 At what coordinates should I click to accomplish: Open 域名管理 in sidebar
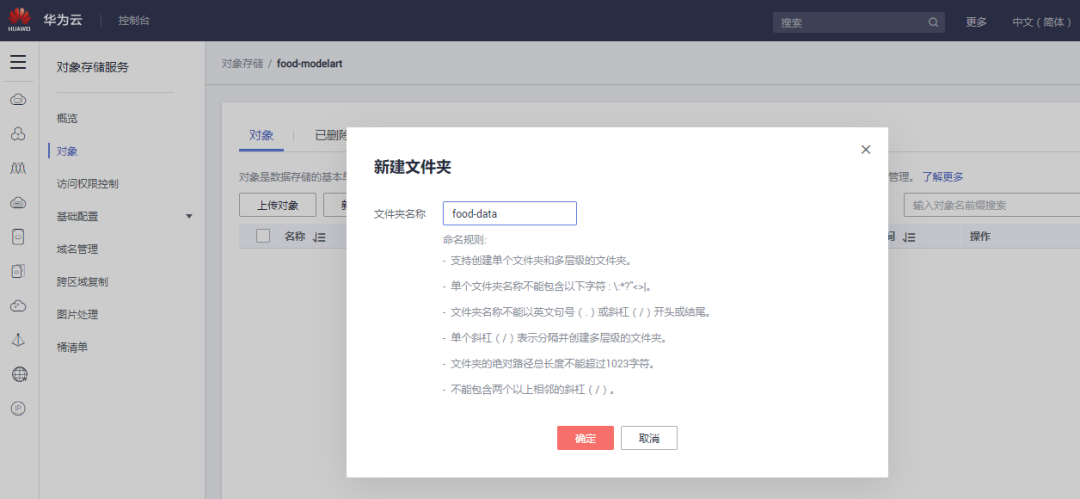(x=77, y=249)
